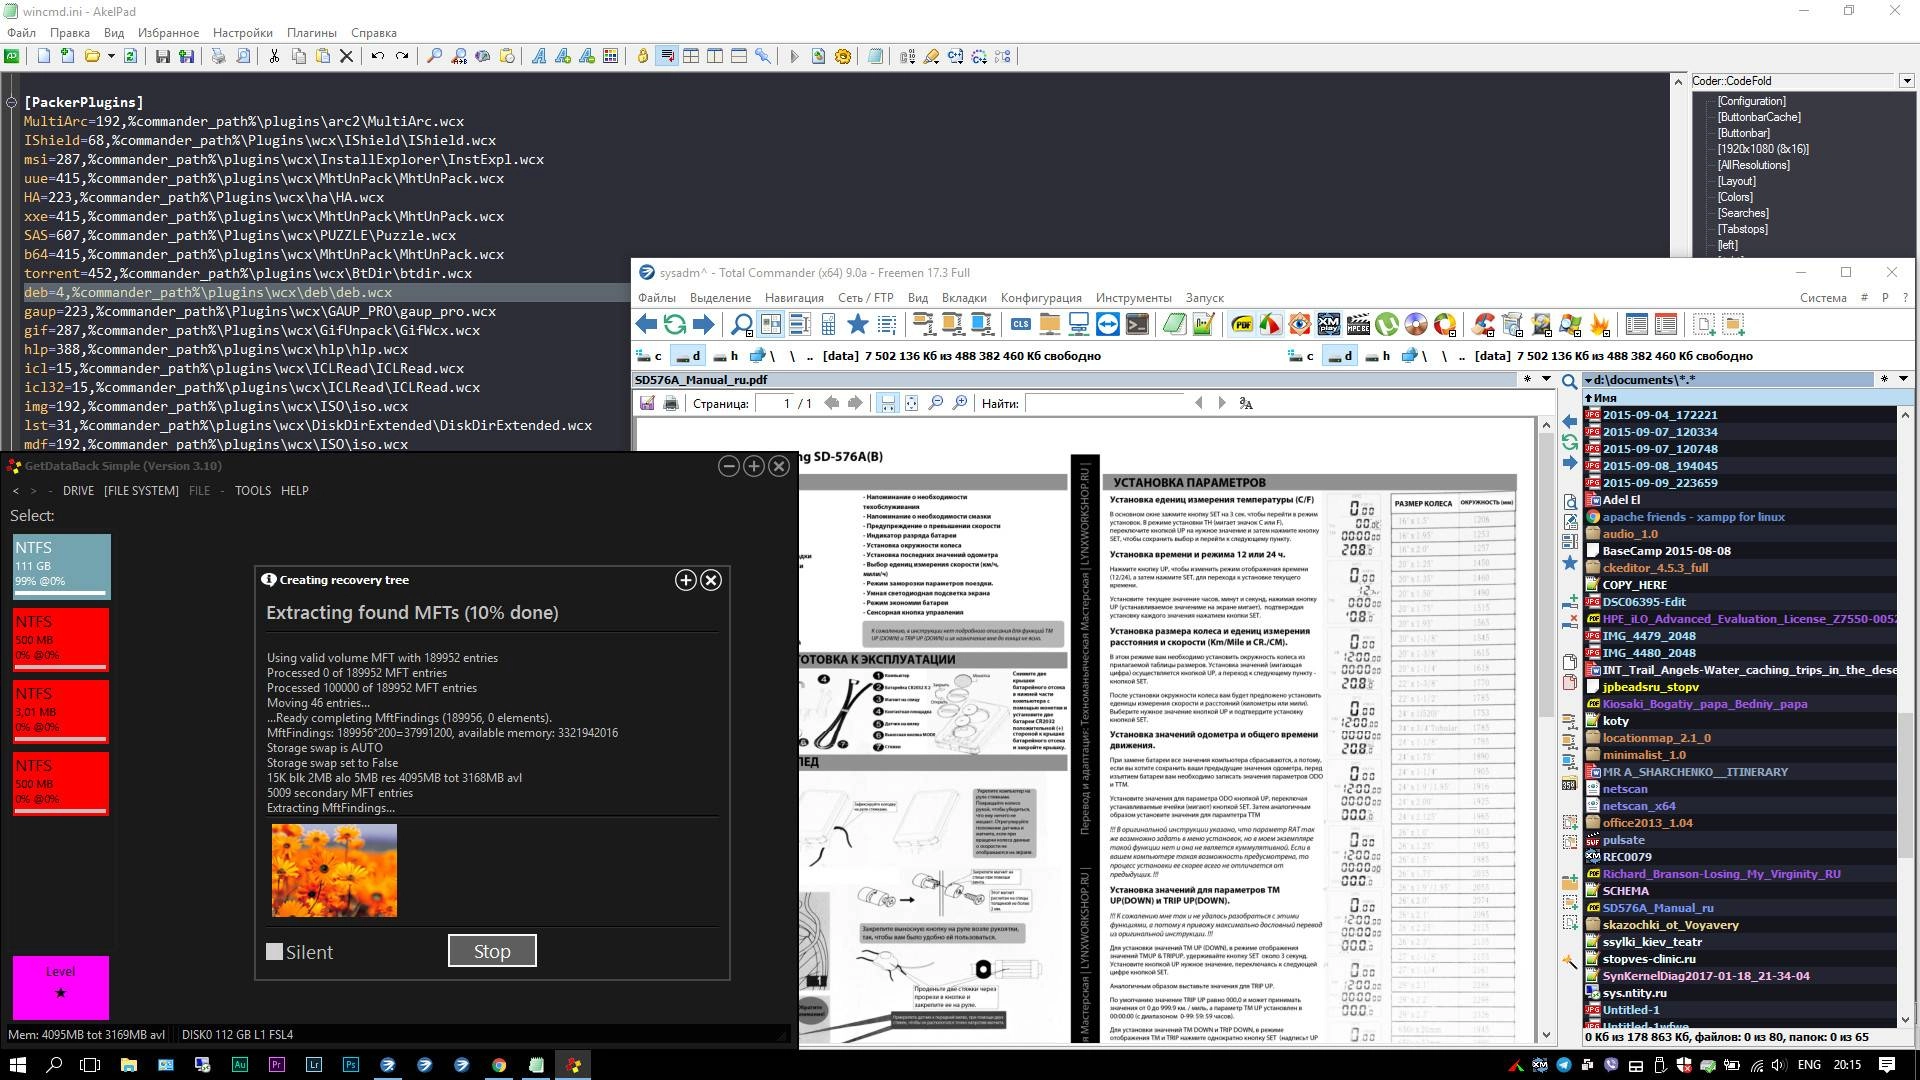Select the red NTFS 3,01 MB partition tile
The height and width of the screenshot is (1080, 1920).
[x=61, y=712]
